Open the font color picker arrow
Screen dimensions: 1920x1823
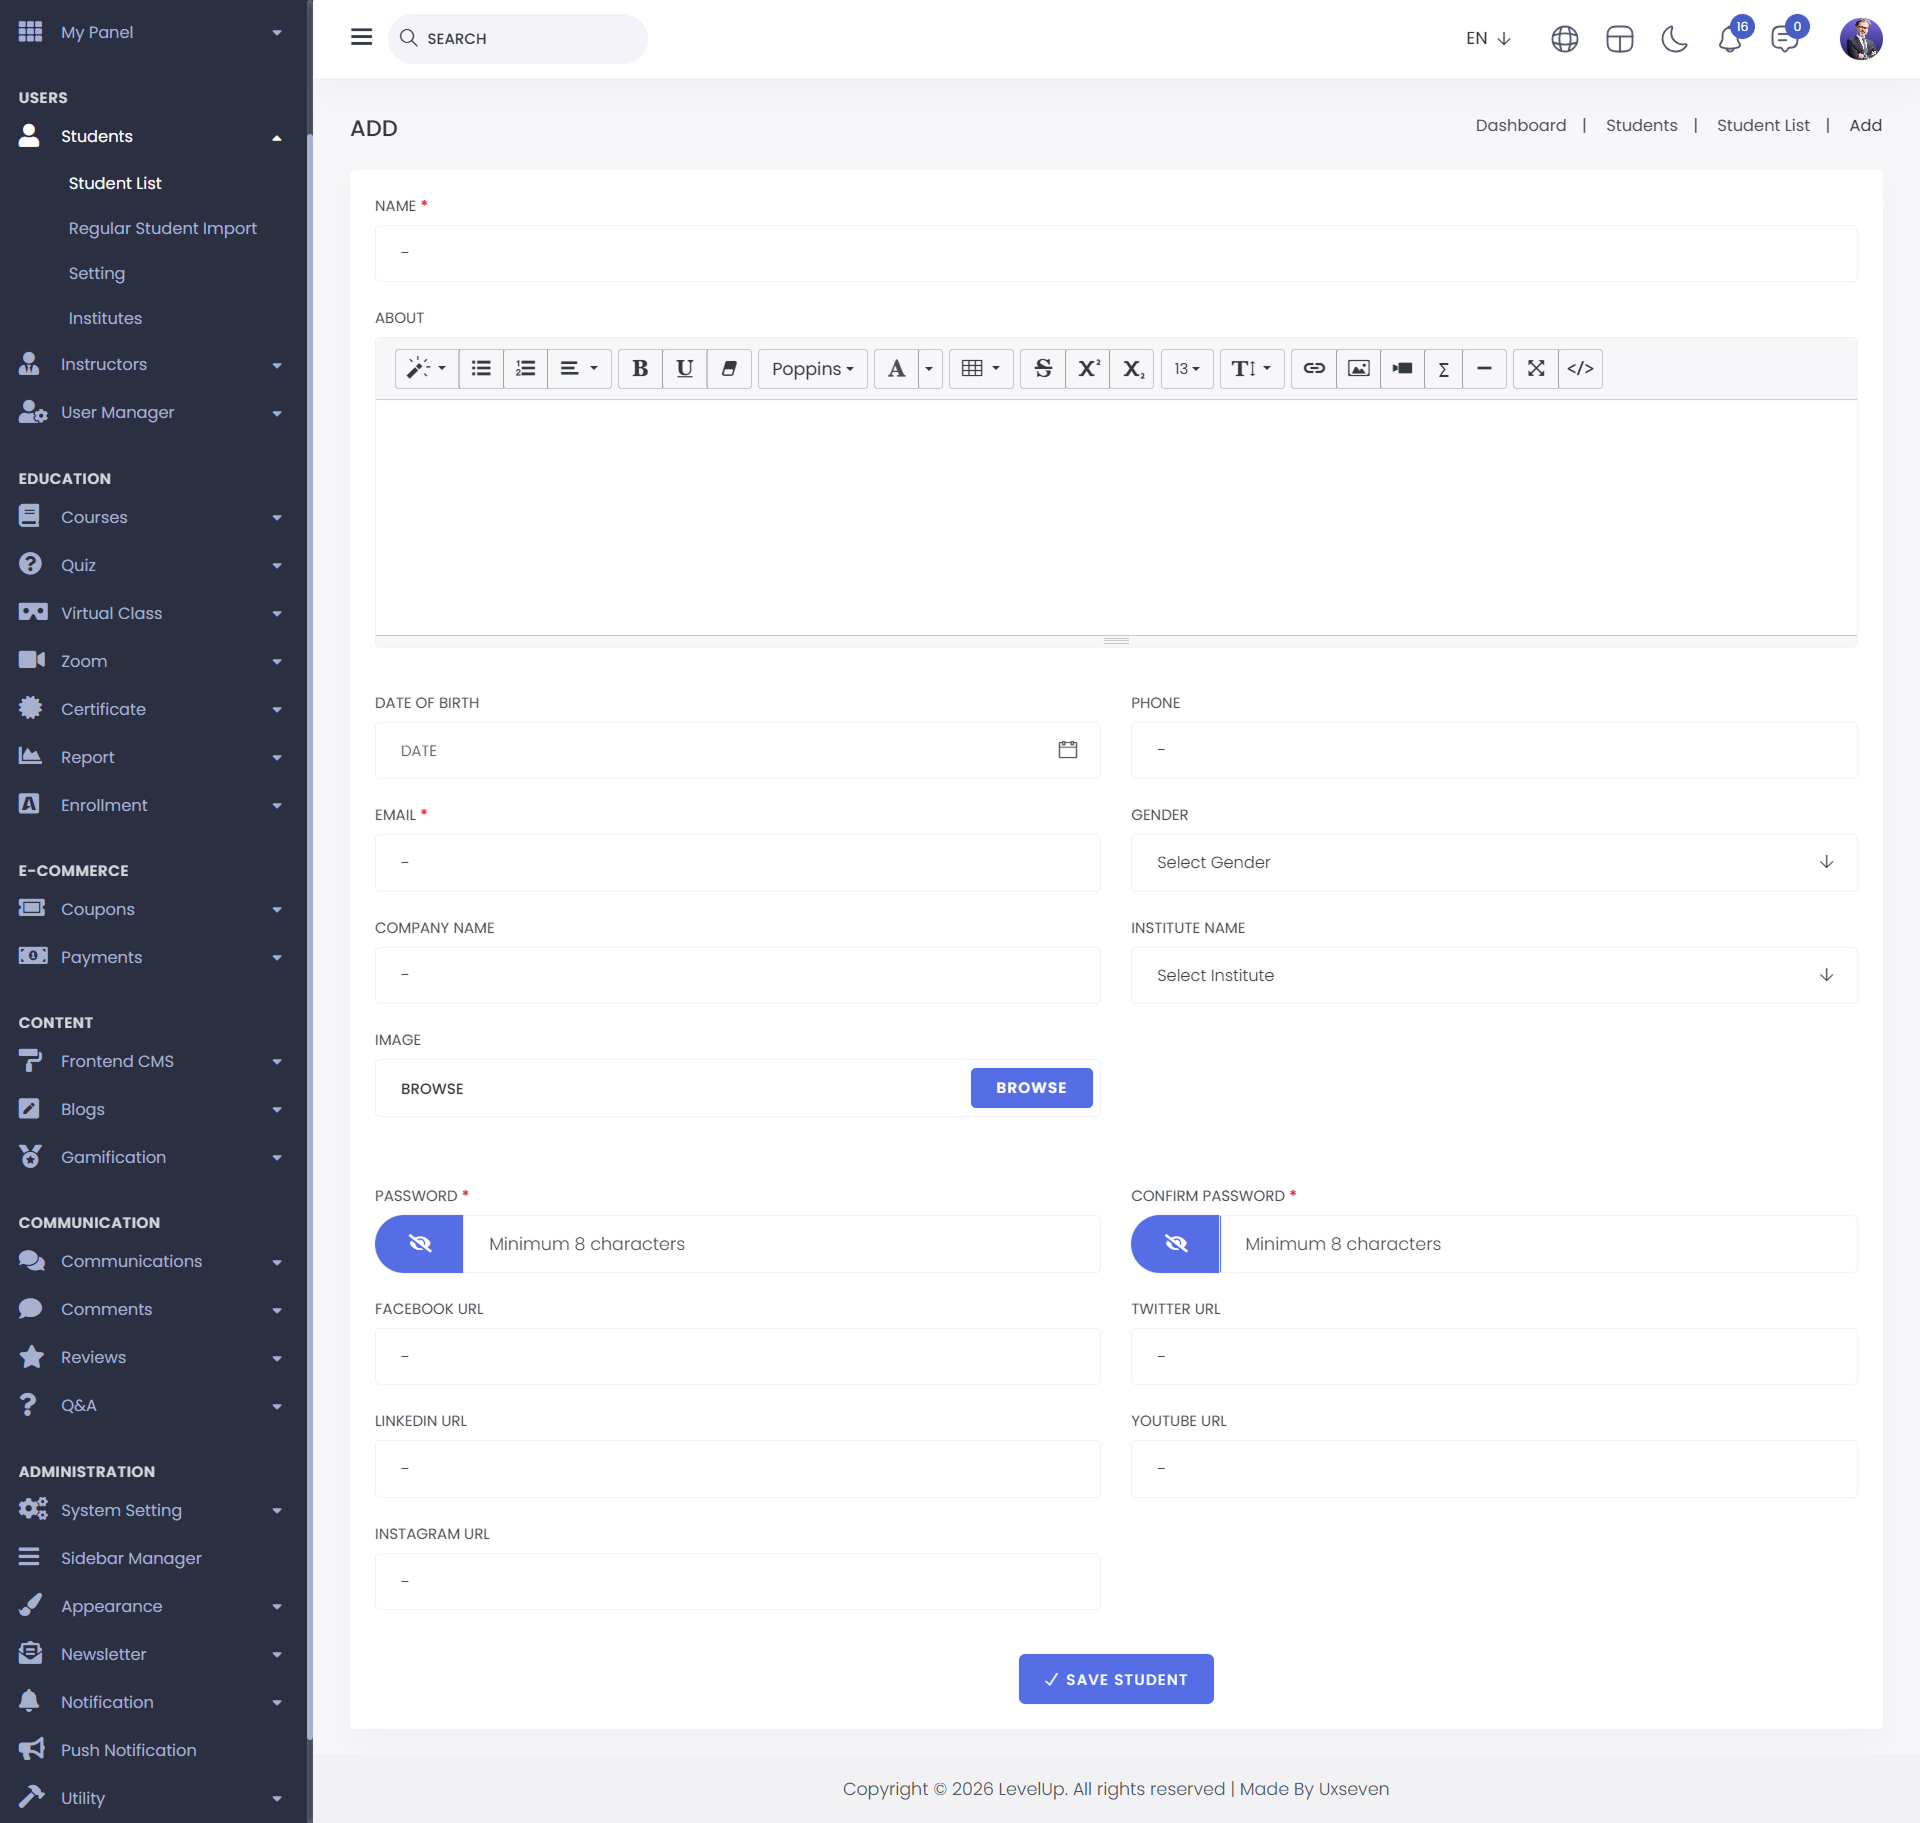(x=929, y=369)
